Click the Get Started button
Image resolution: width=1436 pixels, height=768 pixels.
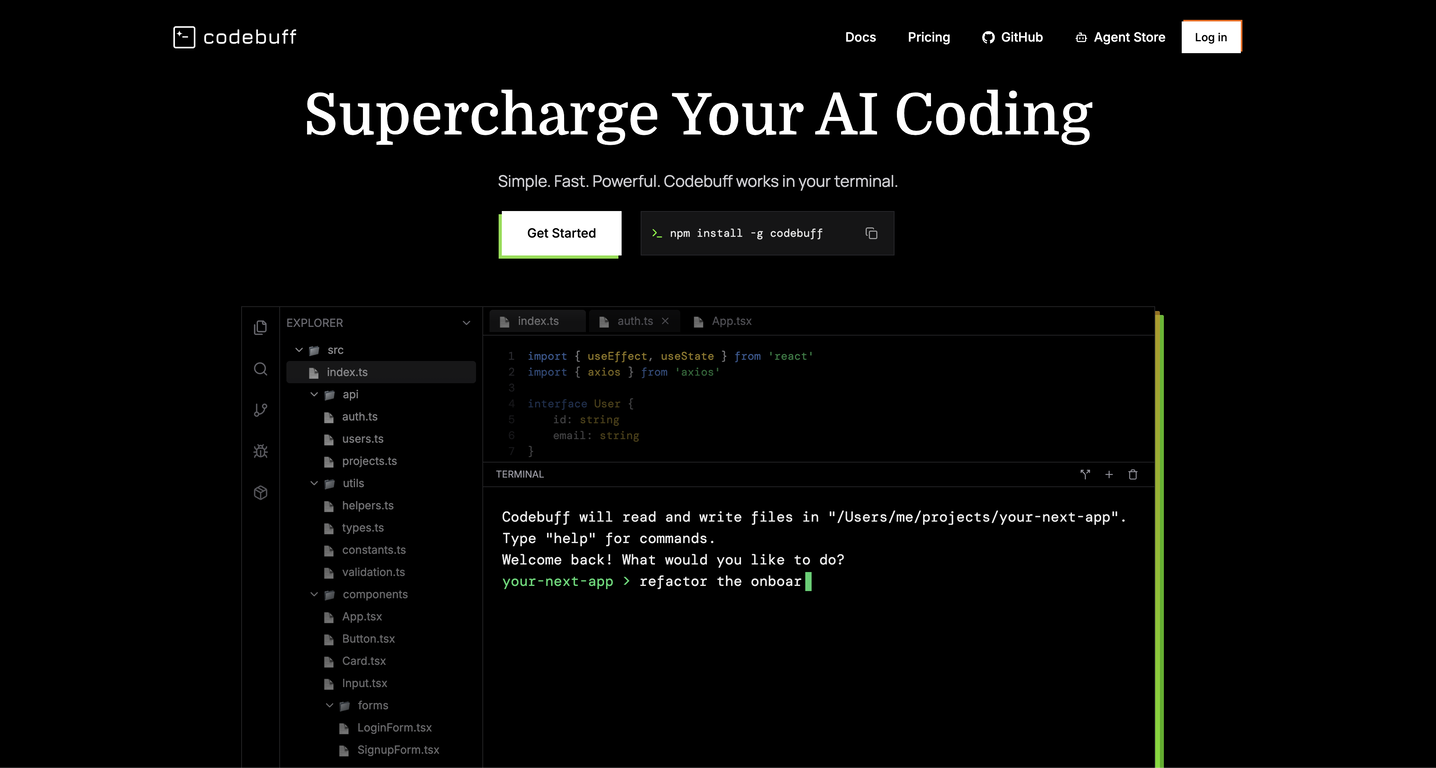pos(561,233)
